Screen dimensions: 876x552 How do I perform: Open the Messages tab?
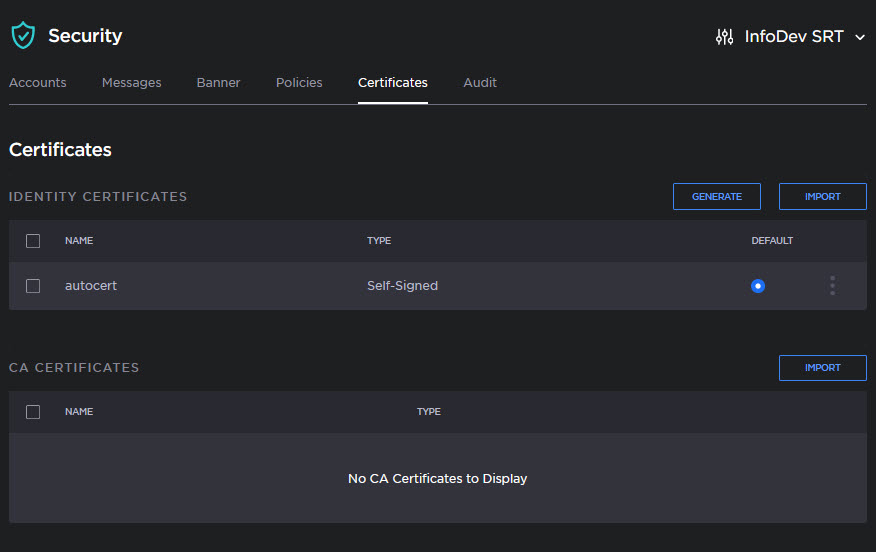(131, 83)
